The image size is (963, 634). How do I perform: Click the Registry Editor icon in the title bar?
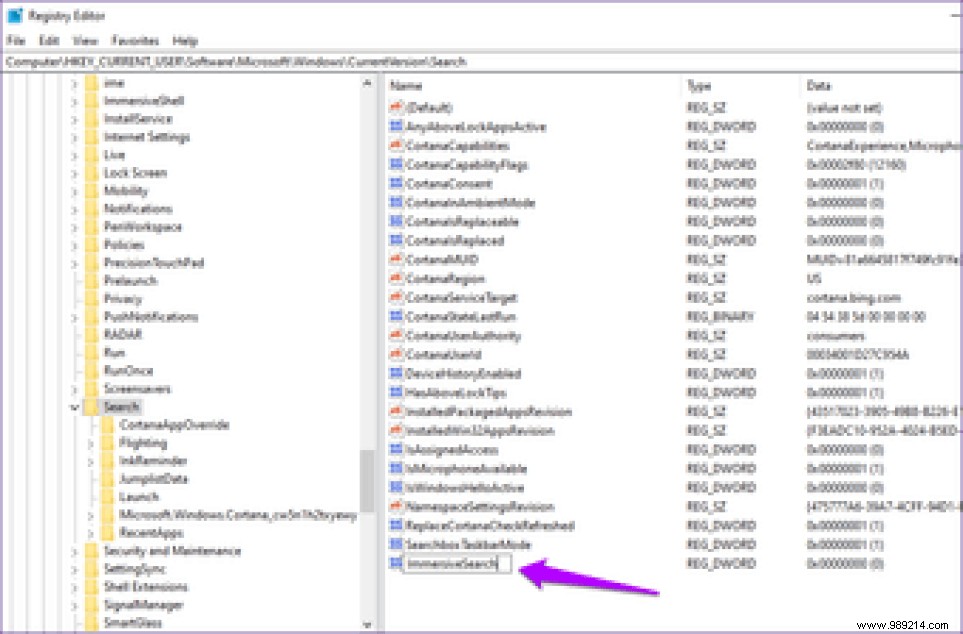coord(14,14)
